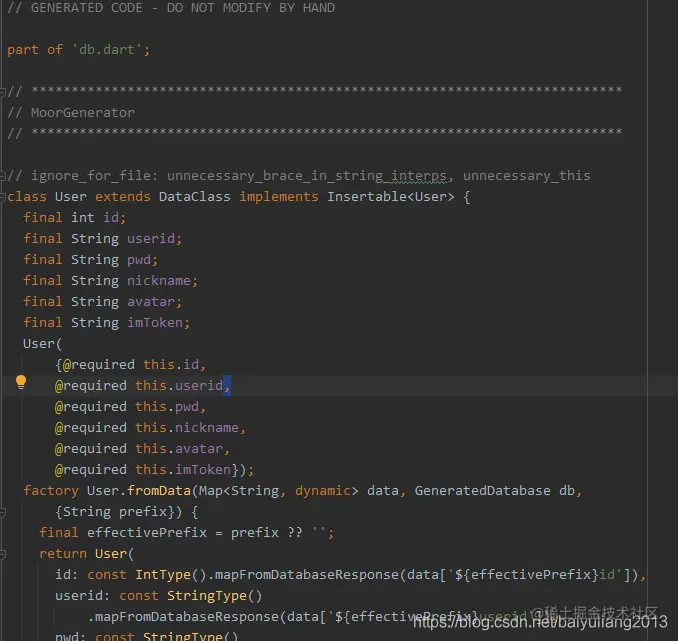Viewport: 678px width, 641px height.
Task: Click the 'implements' keyword
Action: pos(279,197)
